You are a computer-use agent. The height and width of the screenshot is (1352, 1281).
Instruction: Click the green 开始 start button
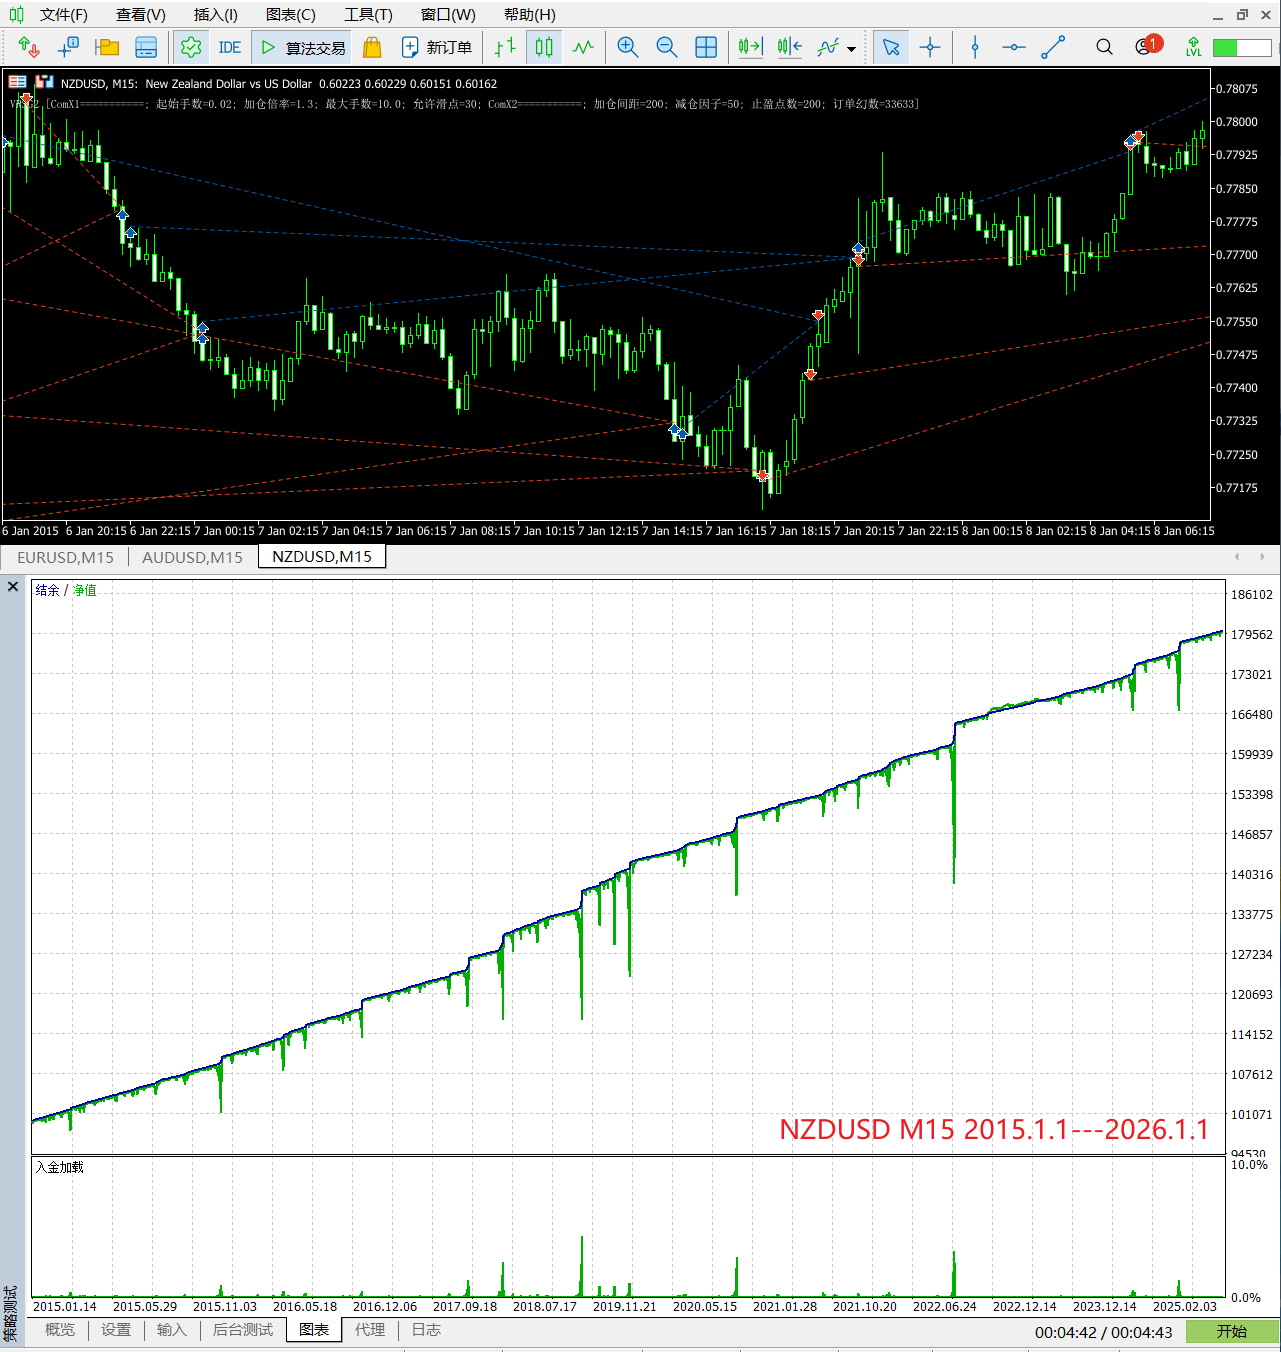(1231, 1331)
